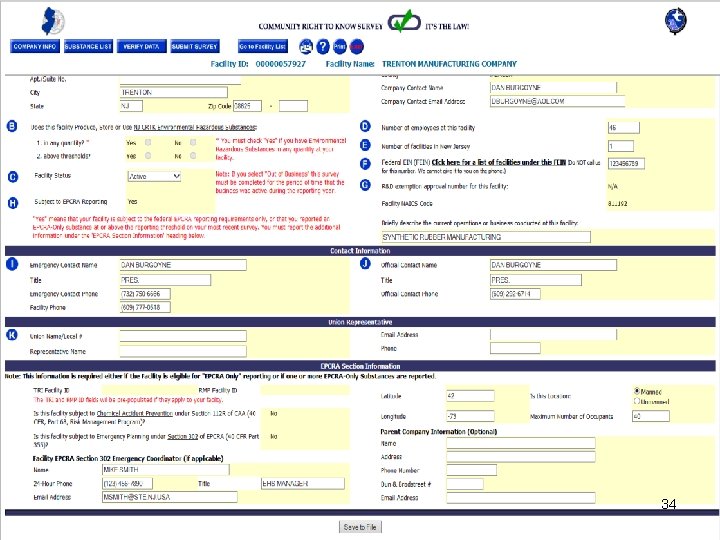This screenshot has width=720, height=540.
Task: Click the Longitude field
Action: click(x=470, y=416)
